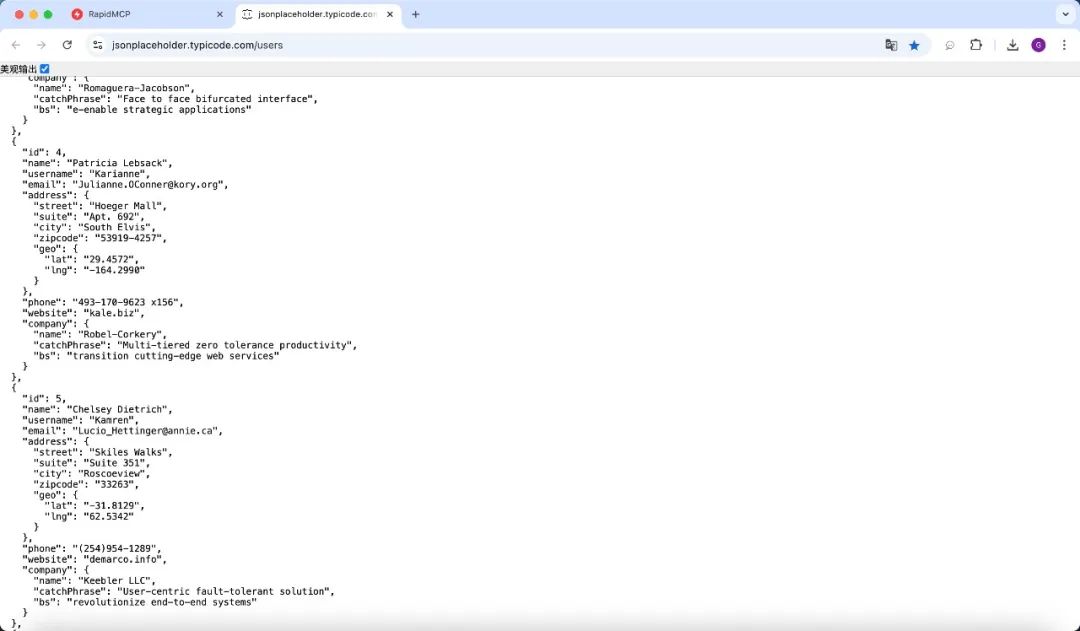Click the bookmark star icon
This screenshot has height=631, width=1080.
(915, 45)
